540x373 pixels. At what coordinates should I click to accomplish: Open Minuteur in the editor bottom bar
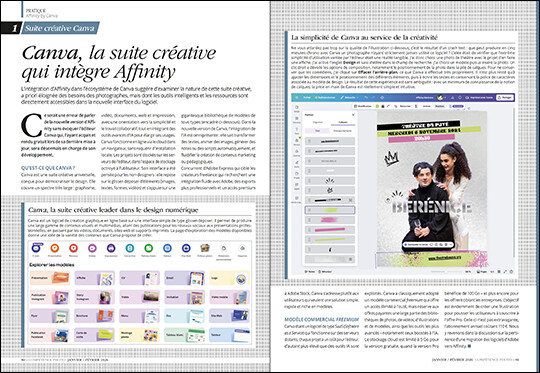coord(324,272)
